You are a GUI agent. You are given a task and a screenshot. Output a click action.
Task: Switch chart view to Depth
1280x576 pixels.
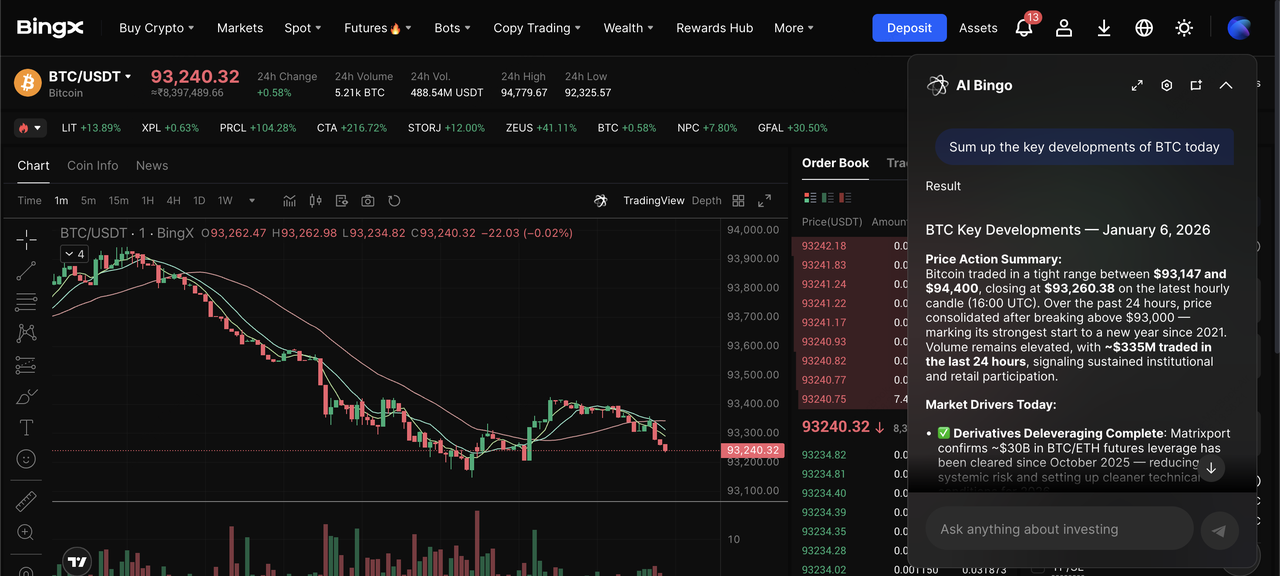click(x=706, y=201)
